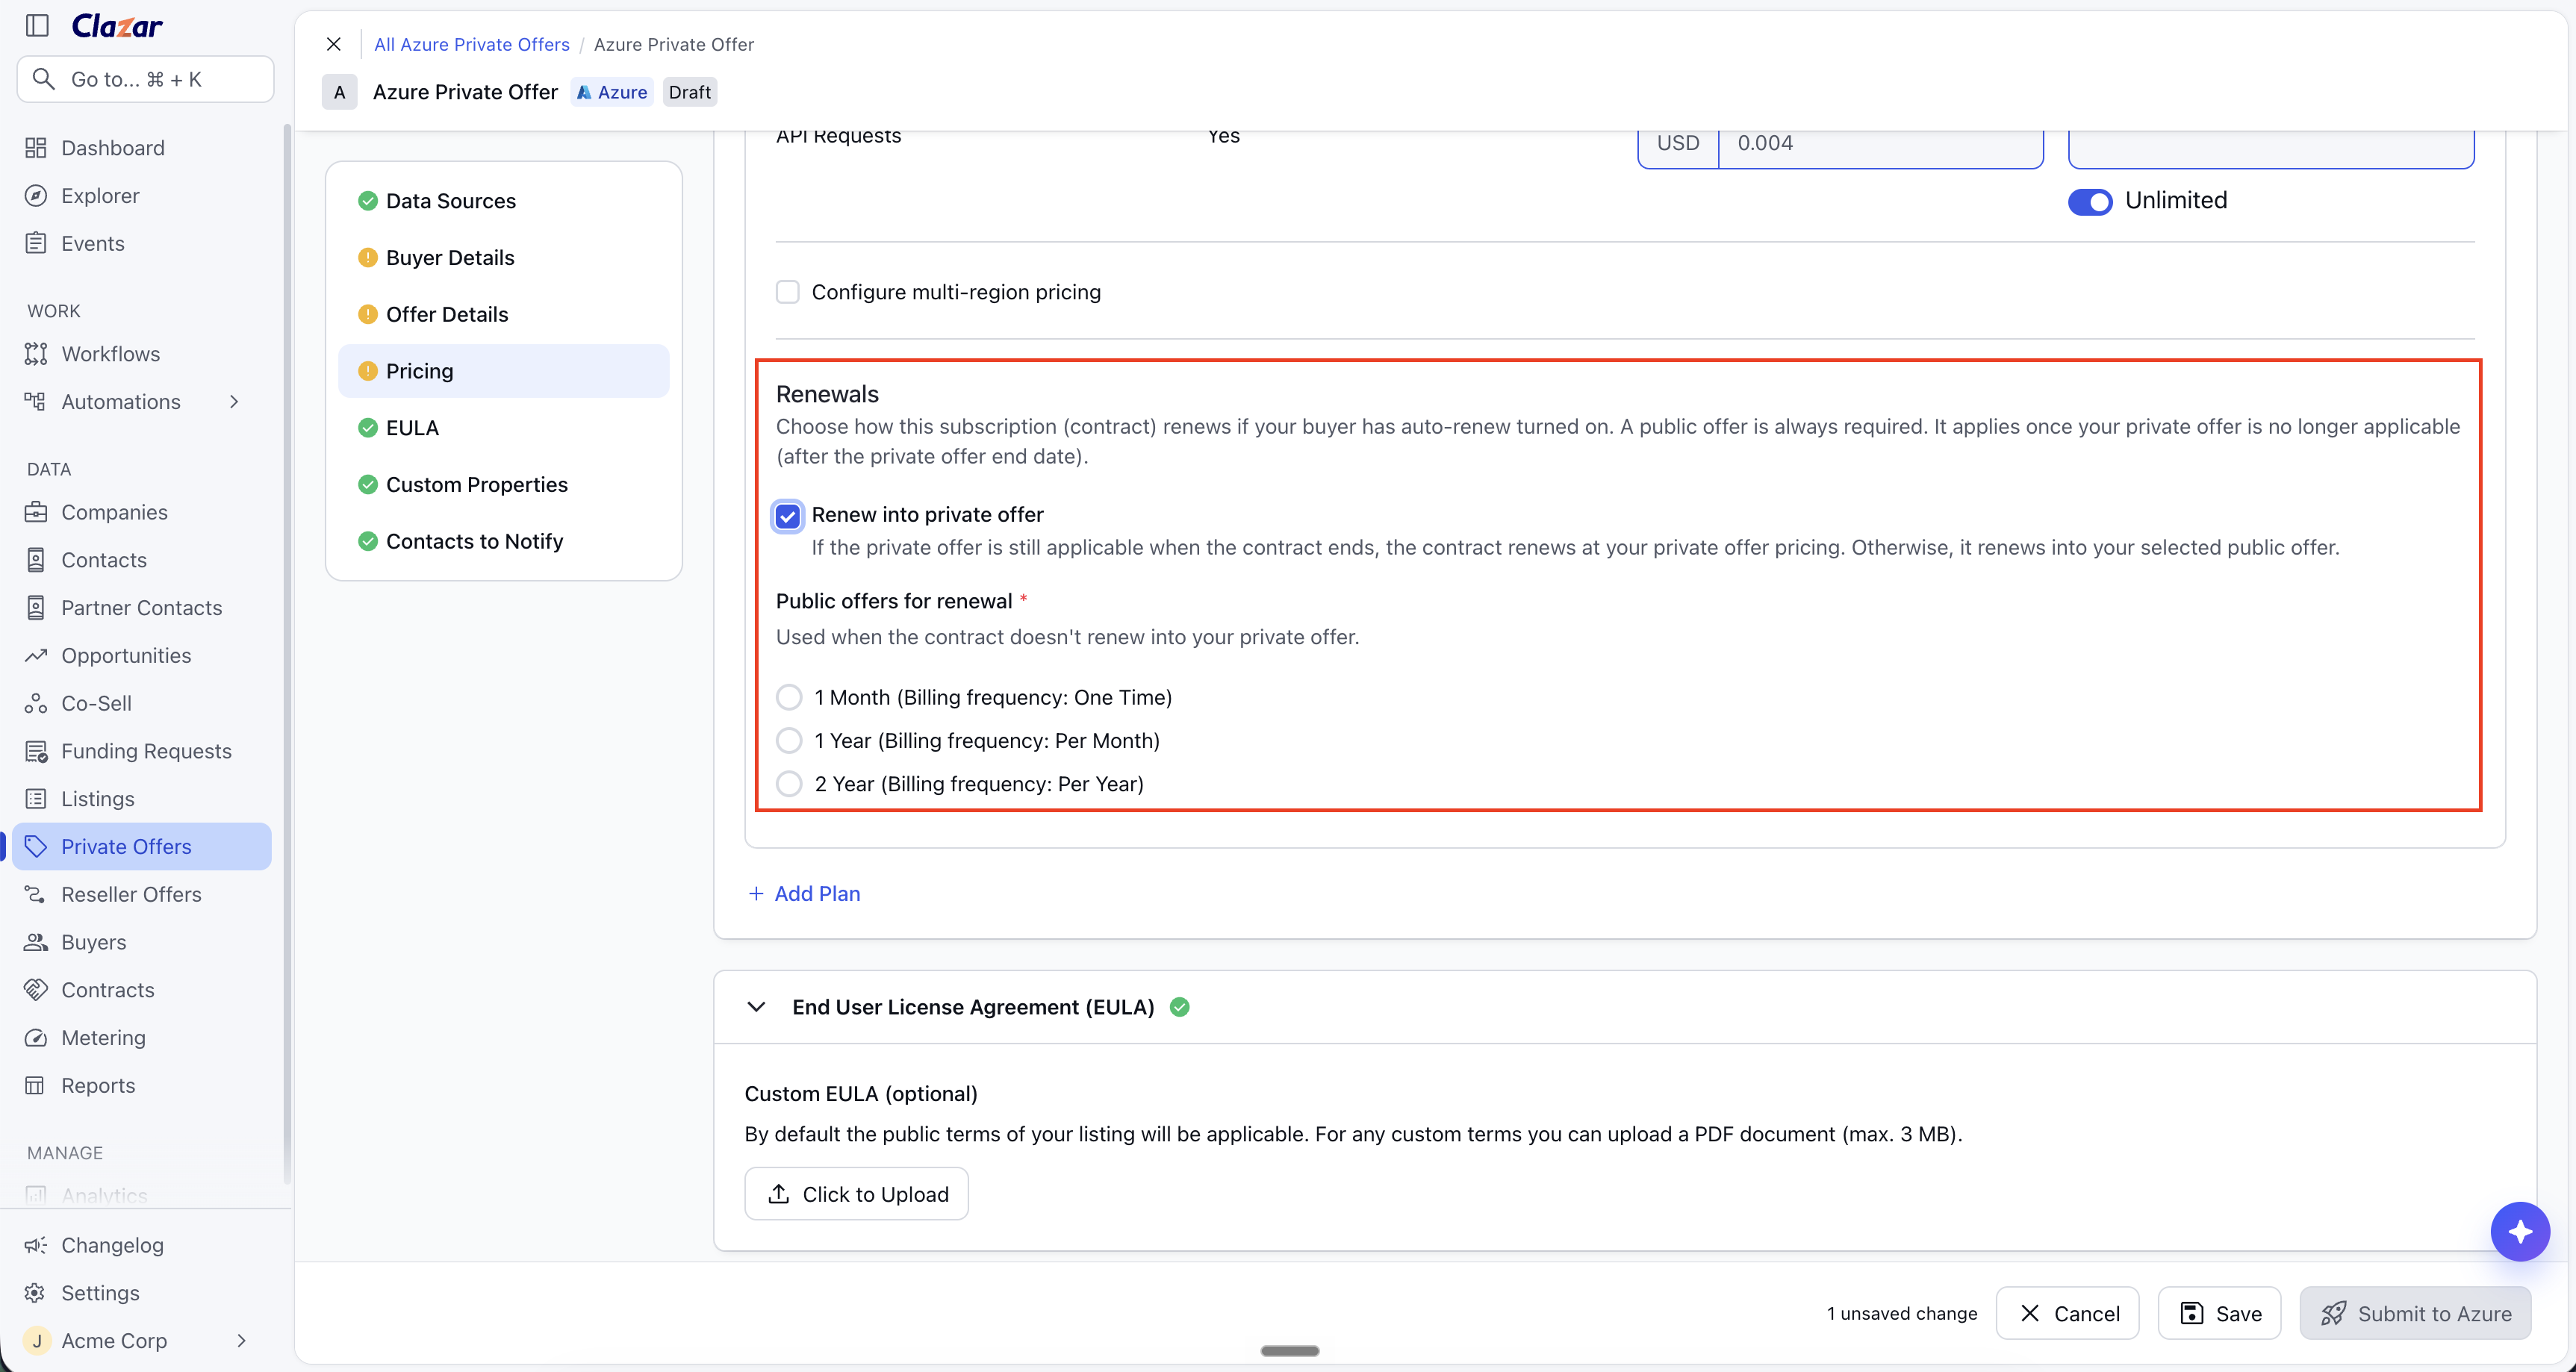The width and height of the screenshot is (2576, 1372).
Task: Open the Reports table icon
Action: [36, 1086]
